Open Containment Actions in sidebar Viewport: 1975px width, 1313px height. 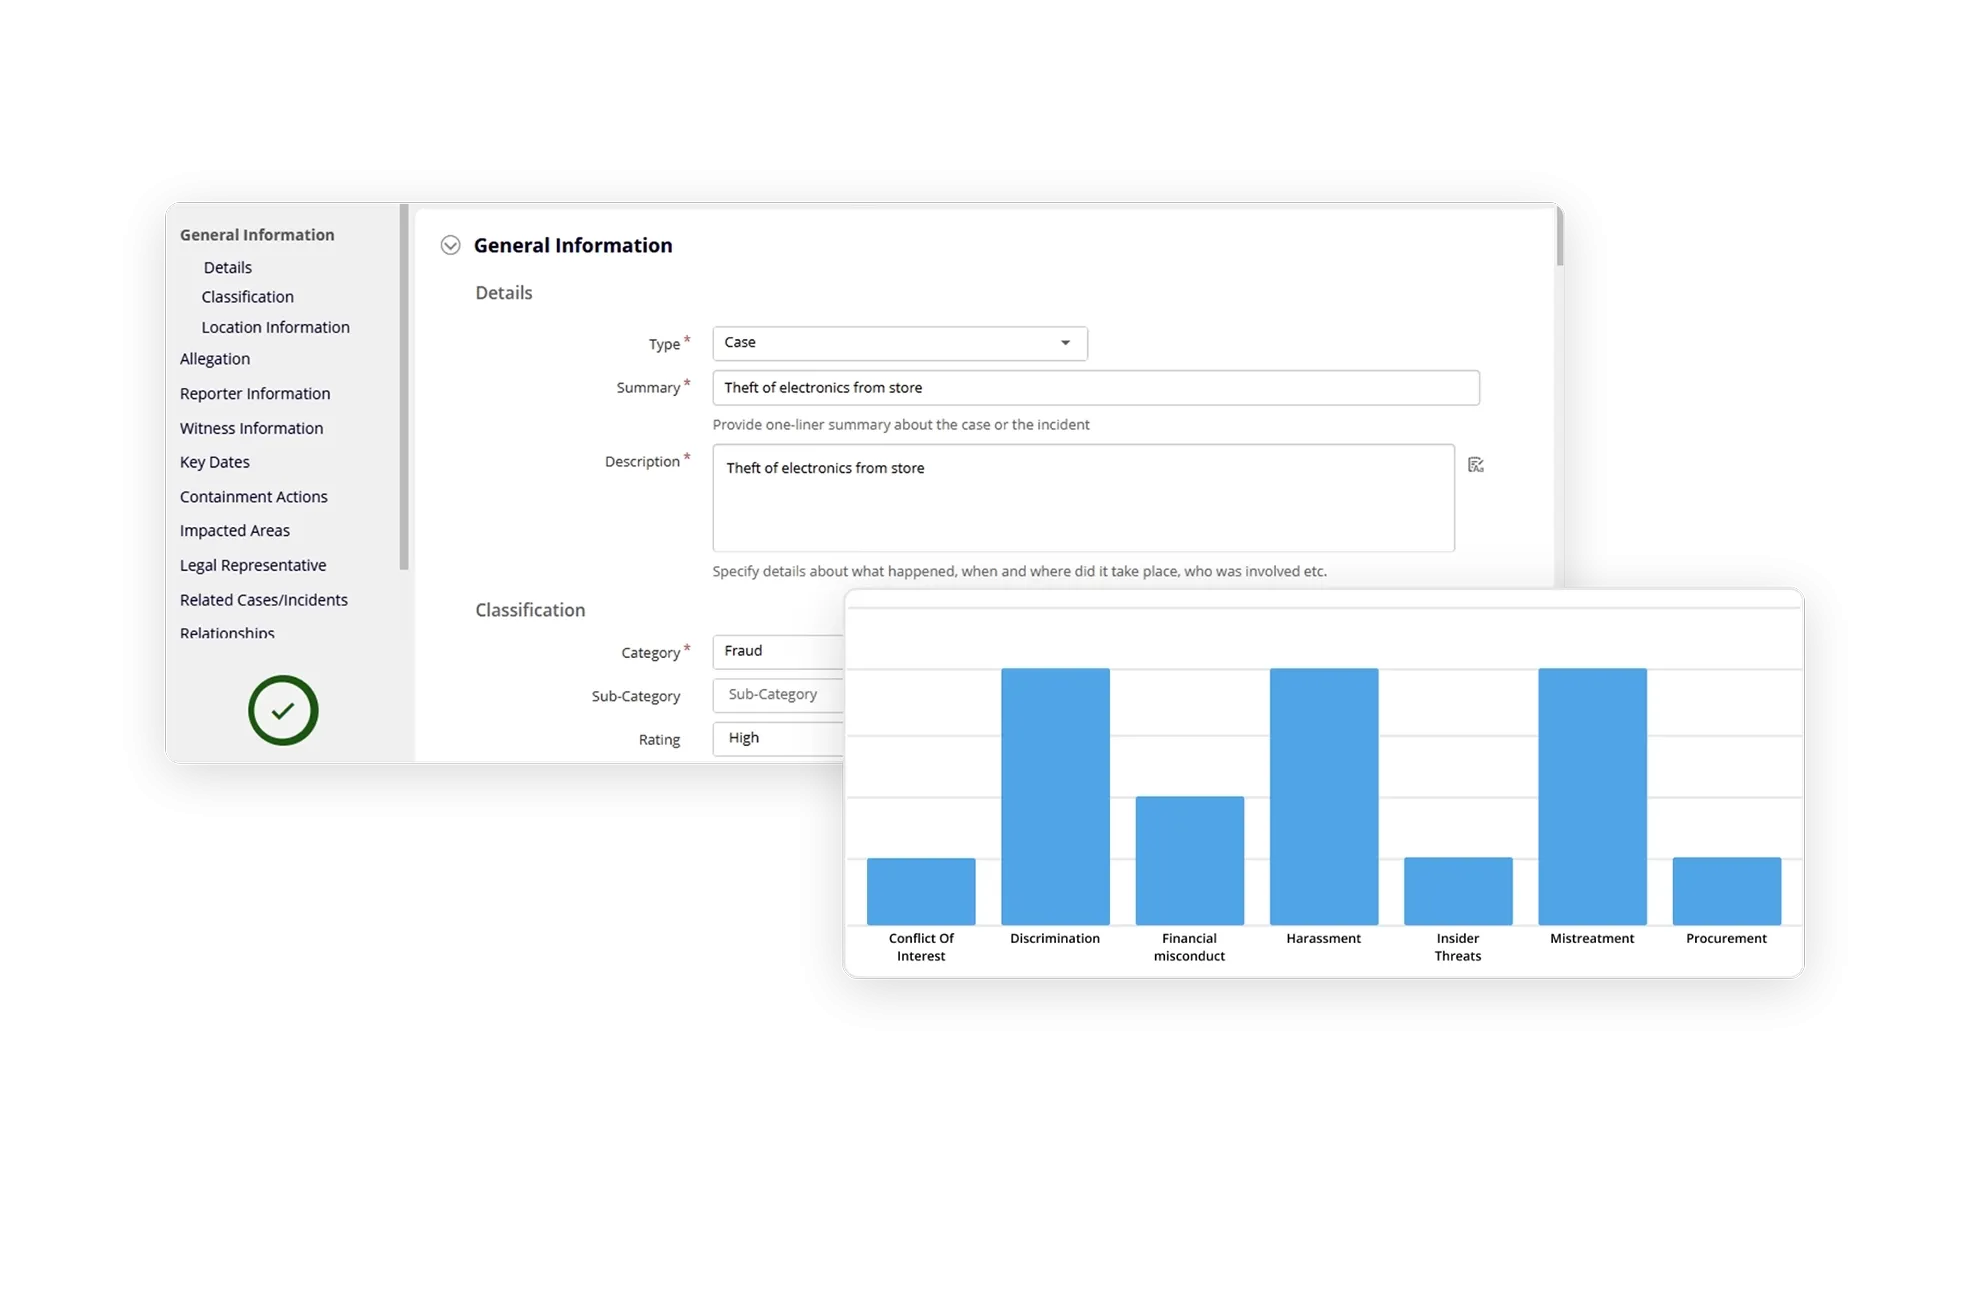tap(253, 497)
